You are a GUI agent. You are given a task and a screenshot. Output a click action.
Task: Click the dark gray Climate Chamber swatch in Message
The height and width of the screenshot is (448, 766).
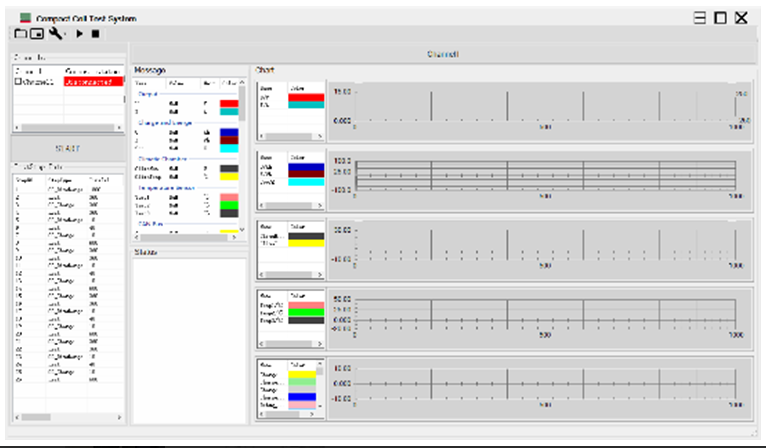point(229,169)
